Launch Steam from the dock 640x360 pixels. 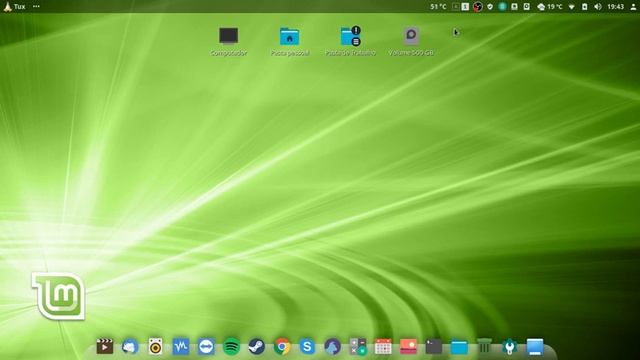tap(257, 347)
